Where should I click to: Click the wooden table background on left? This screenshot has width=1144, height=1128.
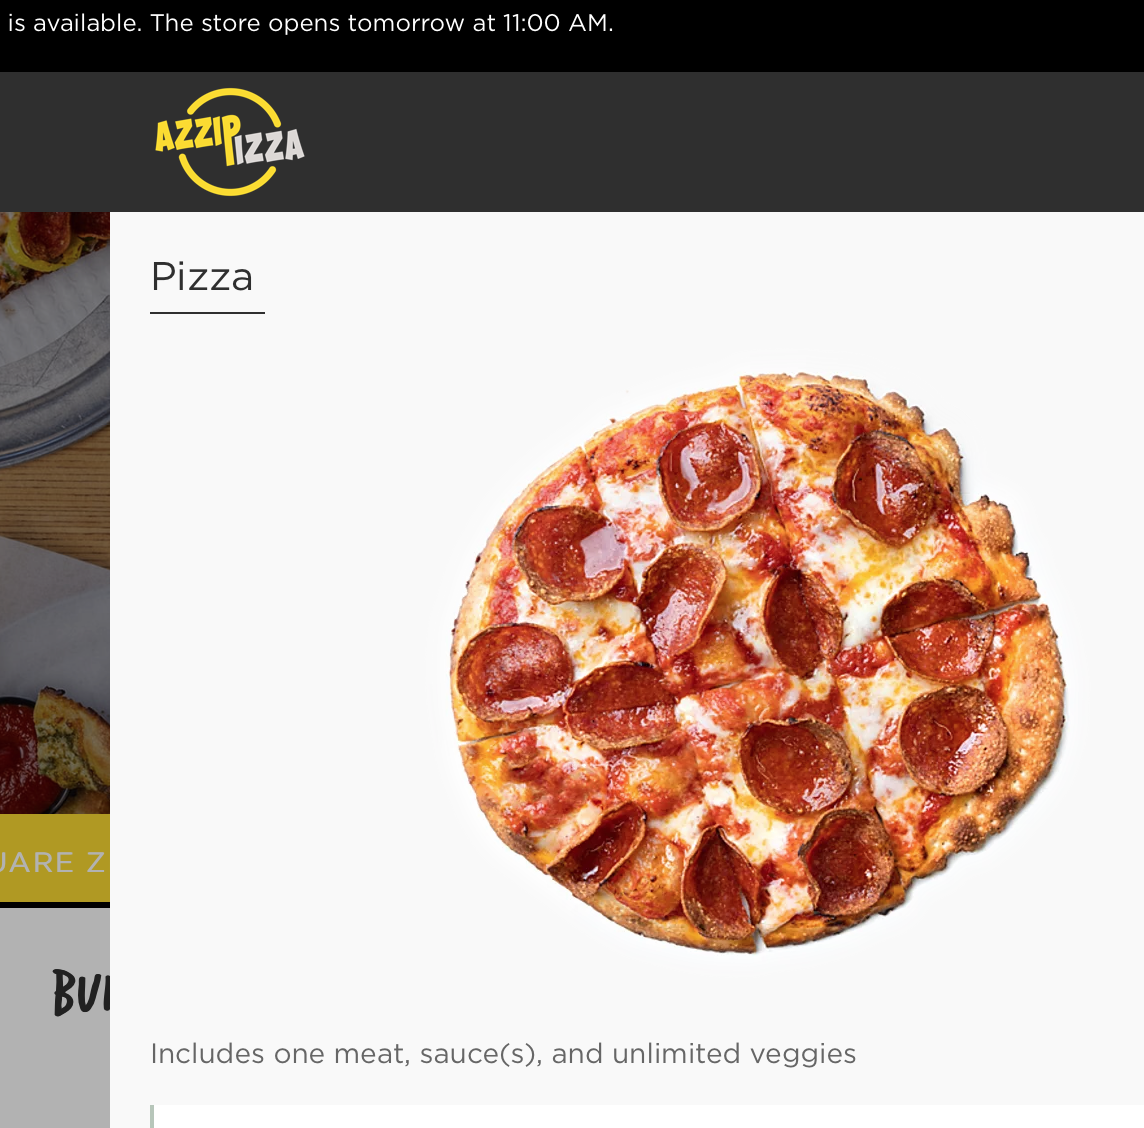click(55, 503)
